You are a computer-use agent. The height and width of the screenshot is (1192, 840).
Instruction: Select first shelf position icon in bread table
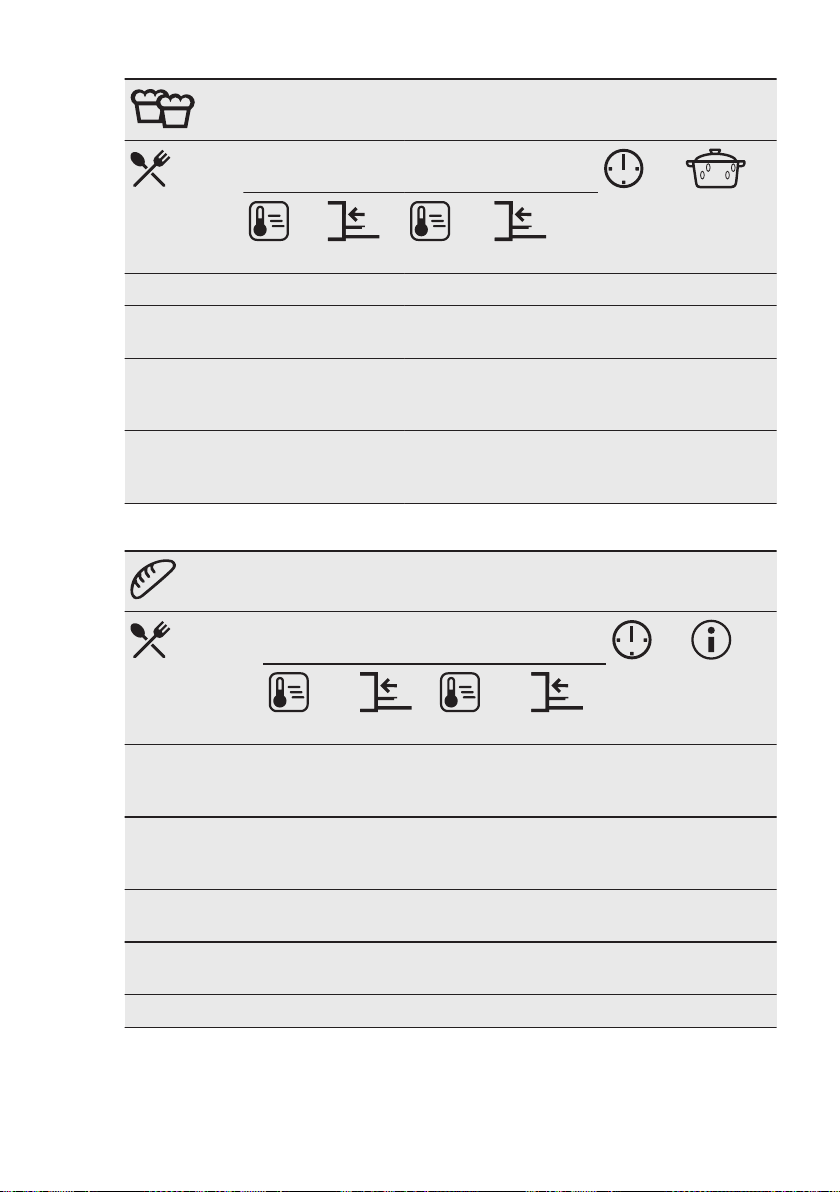[385, 692]
